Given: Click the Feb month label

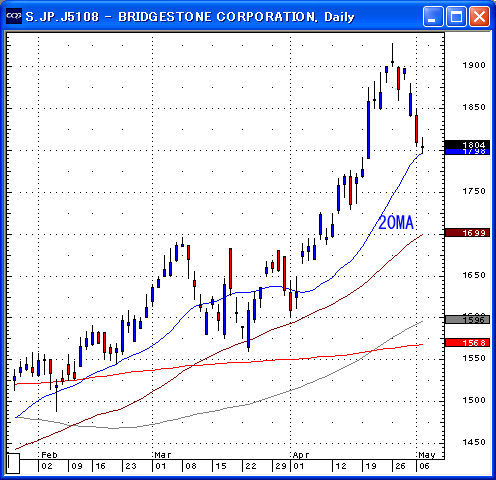Looking at the screenshot, I should tap(49, 455).
